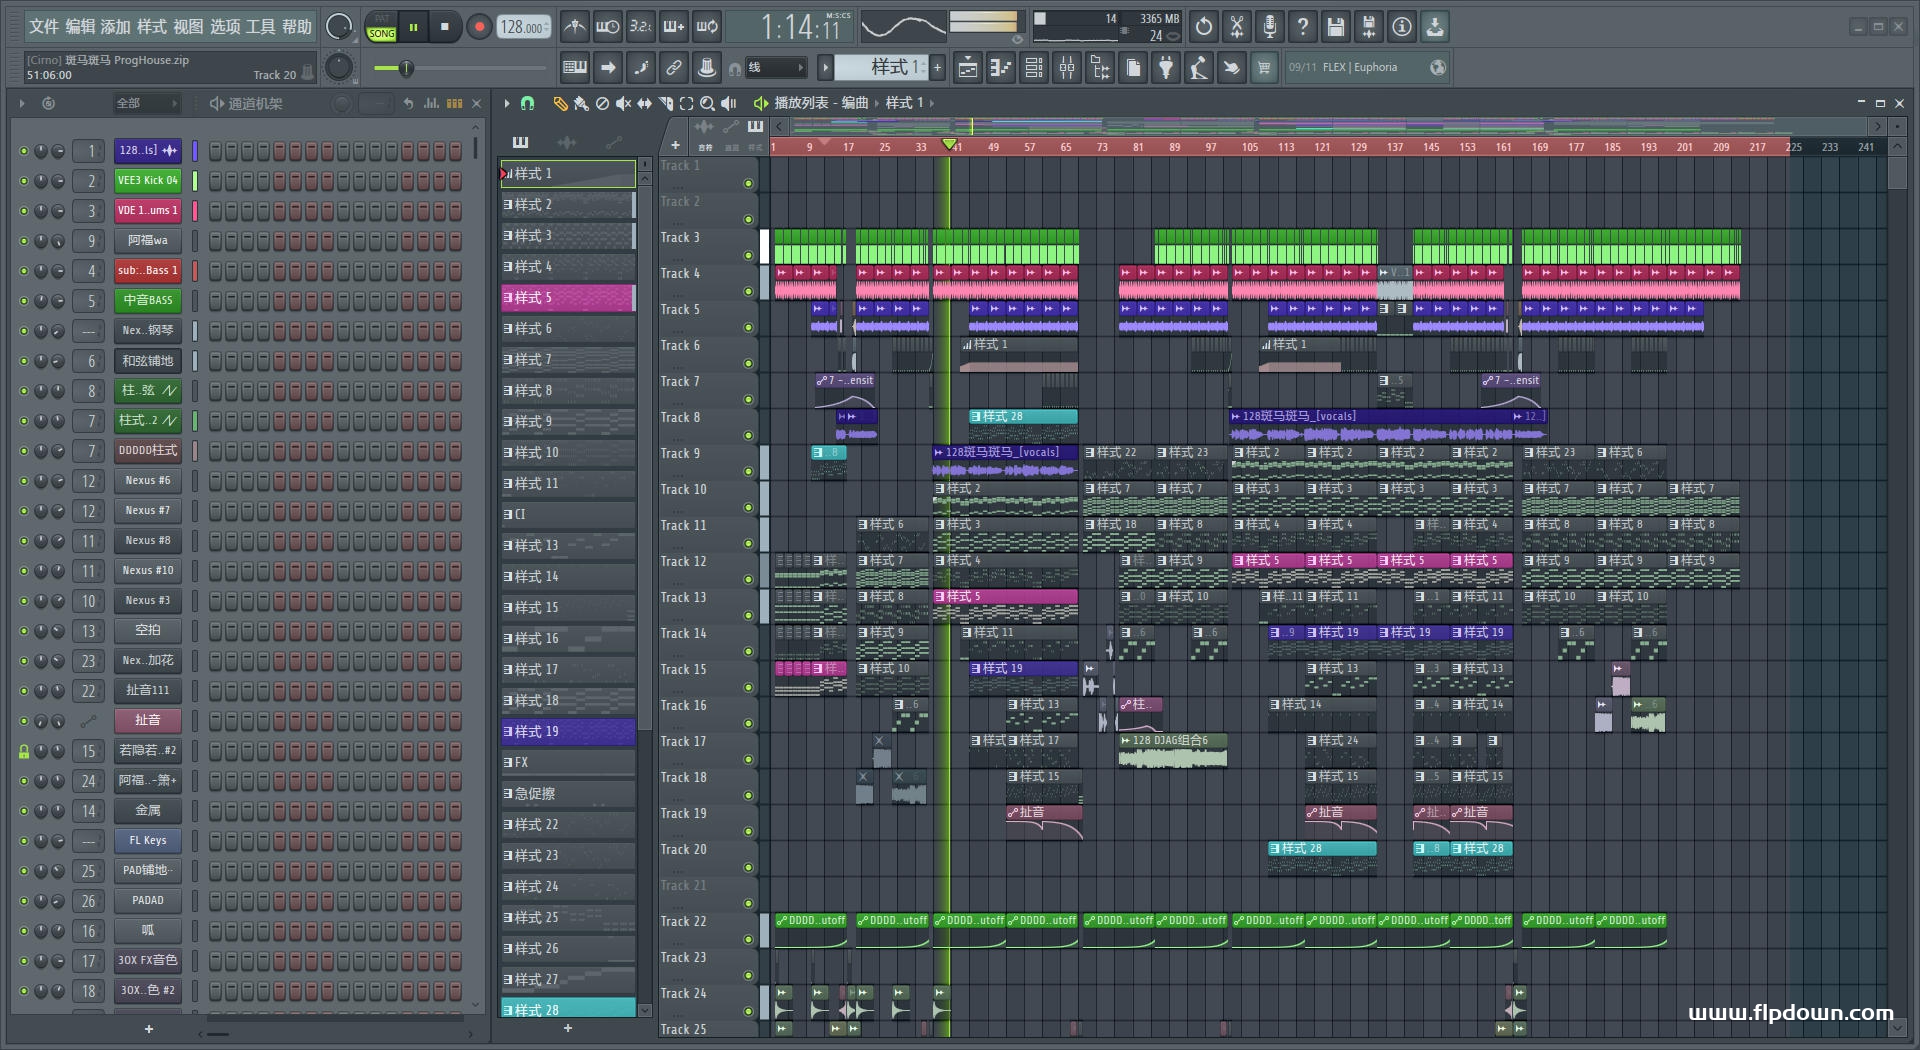Open the 工具 menu

click(x=260, y=27)
